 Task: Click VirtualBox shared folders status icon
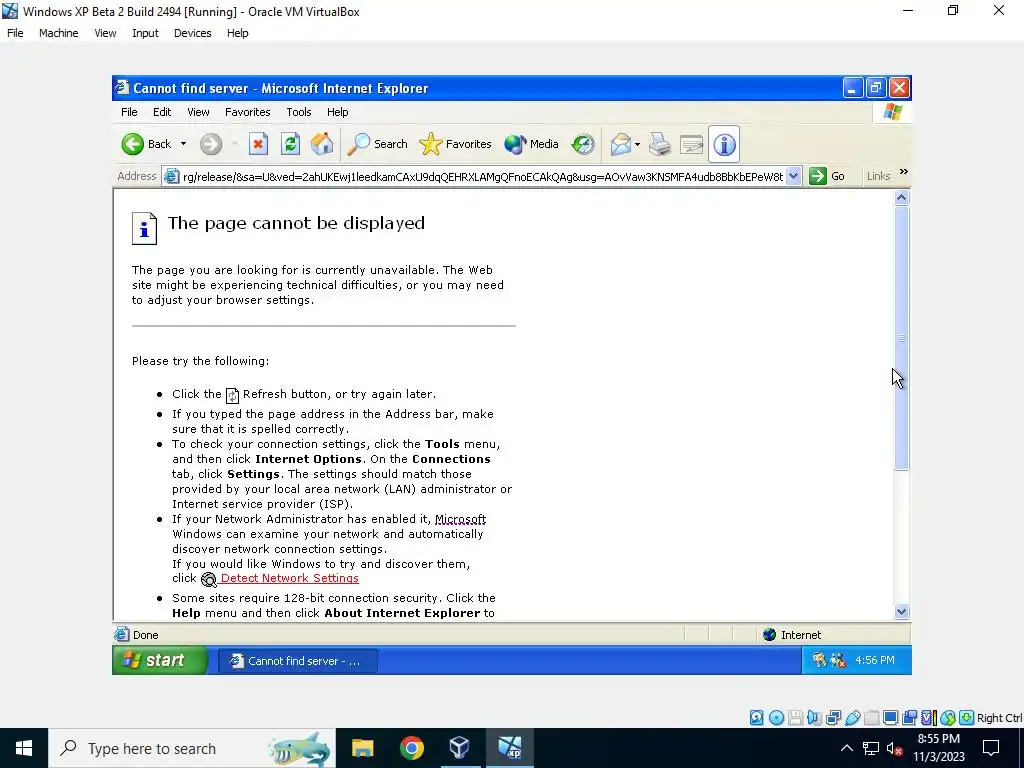point(871,718)
